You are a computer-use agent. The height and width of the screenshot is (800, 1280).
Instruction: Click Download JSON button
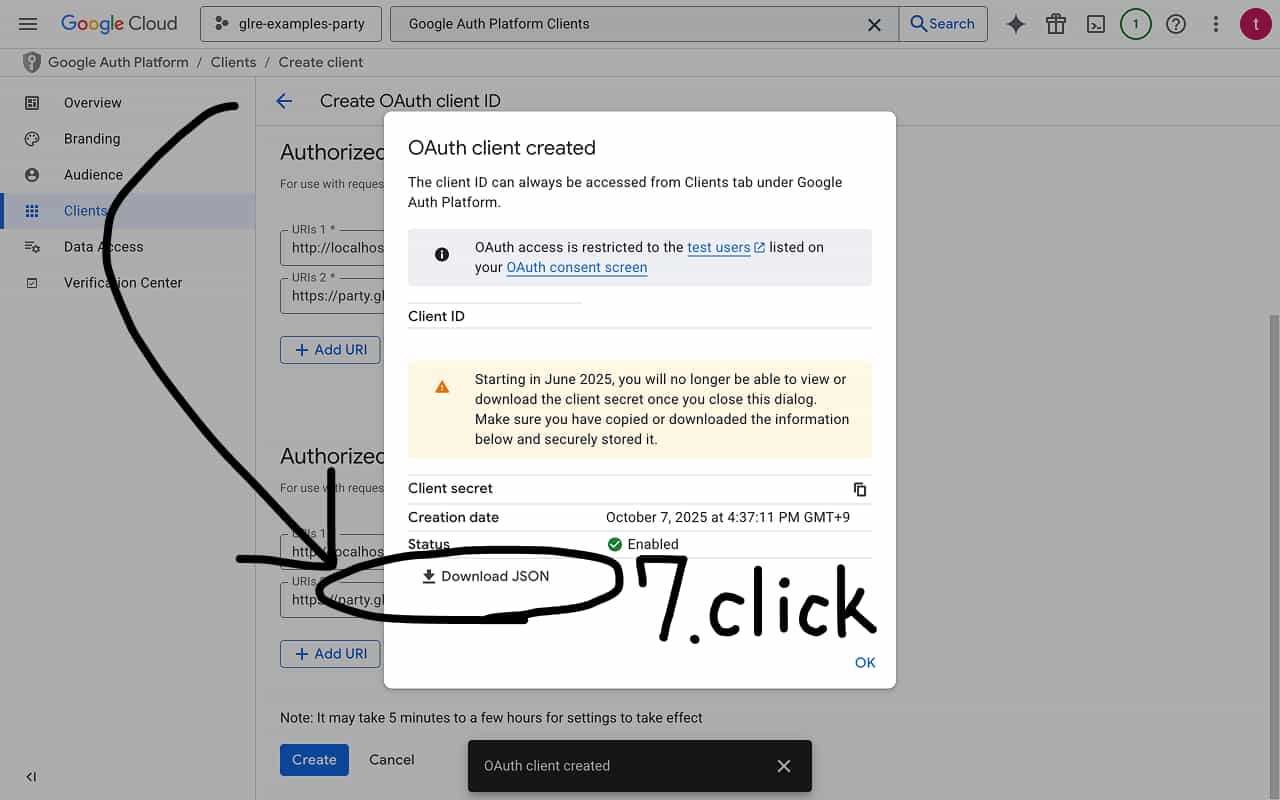point(486,576)
